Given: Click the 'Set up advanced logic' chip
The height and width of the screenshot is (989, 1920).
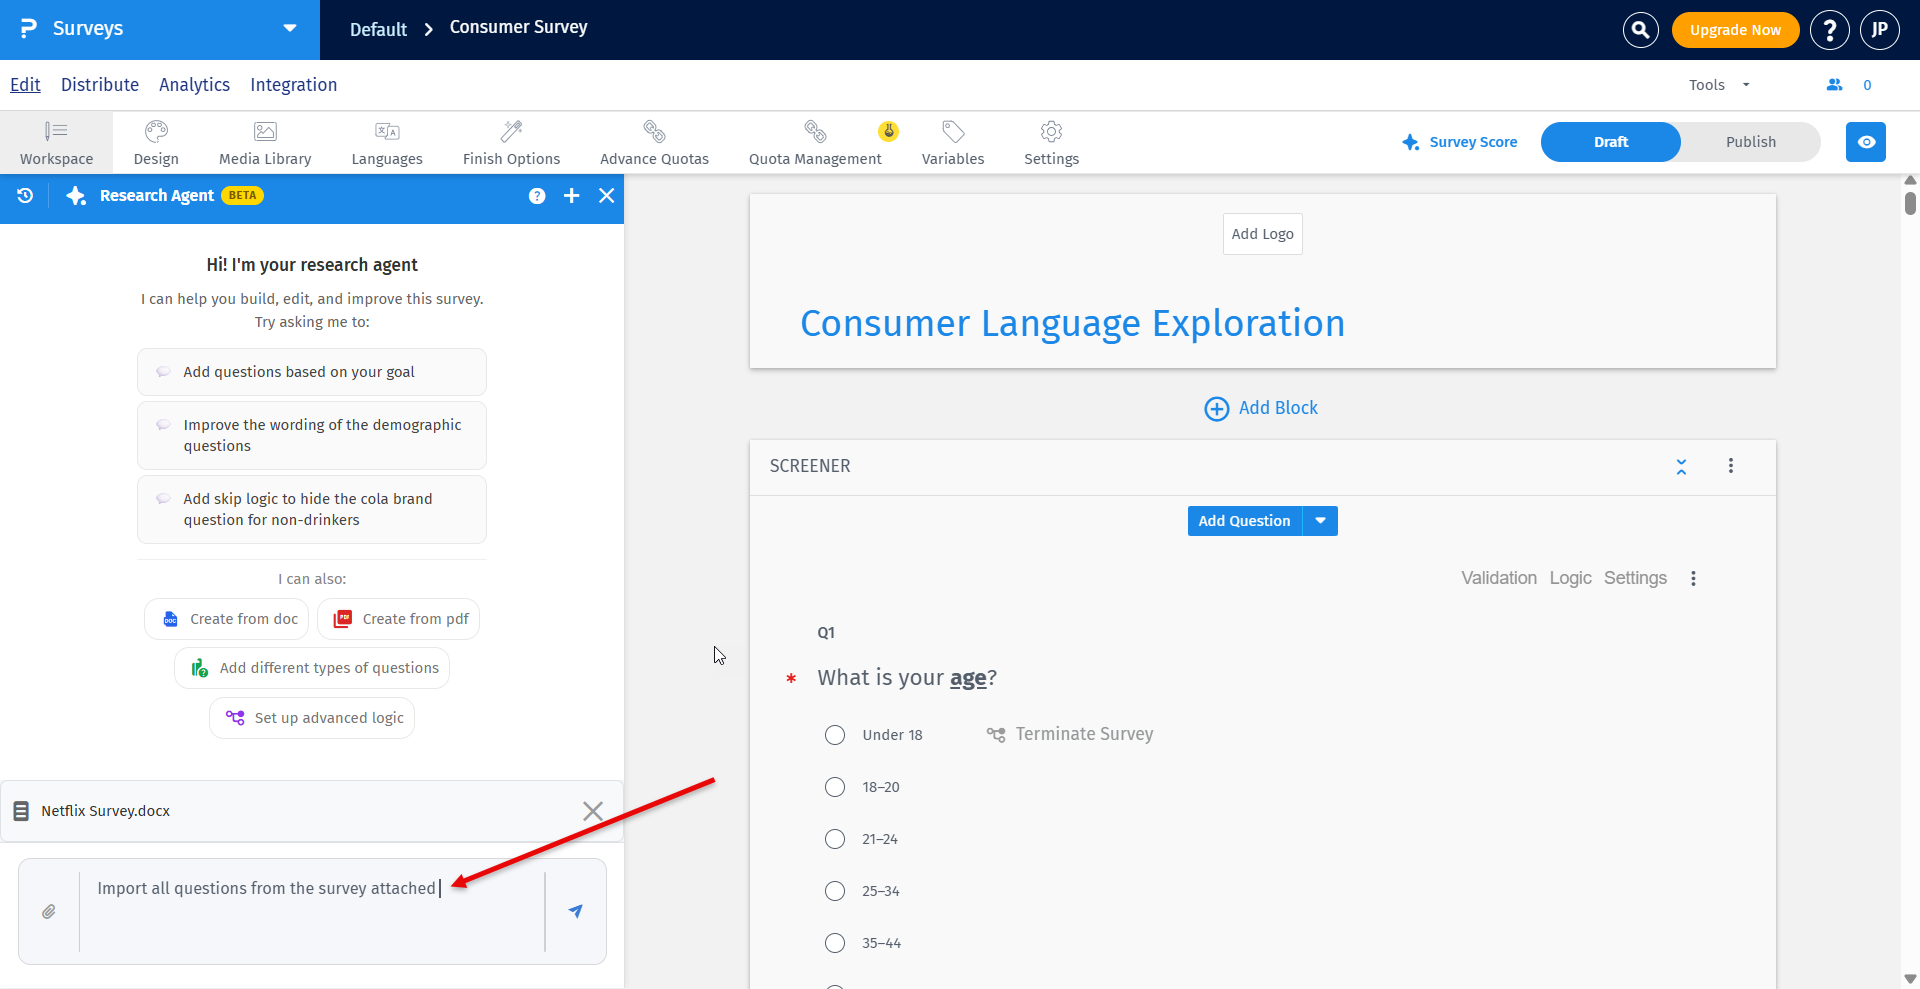Looking at the screenshot, I should [x=312, y=718].
